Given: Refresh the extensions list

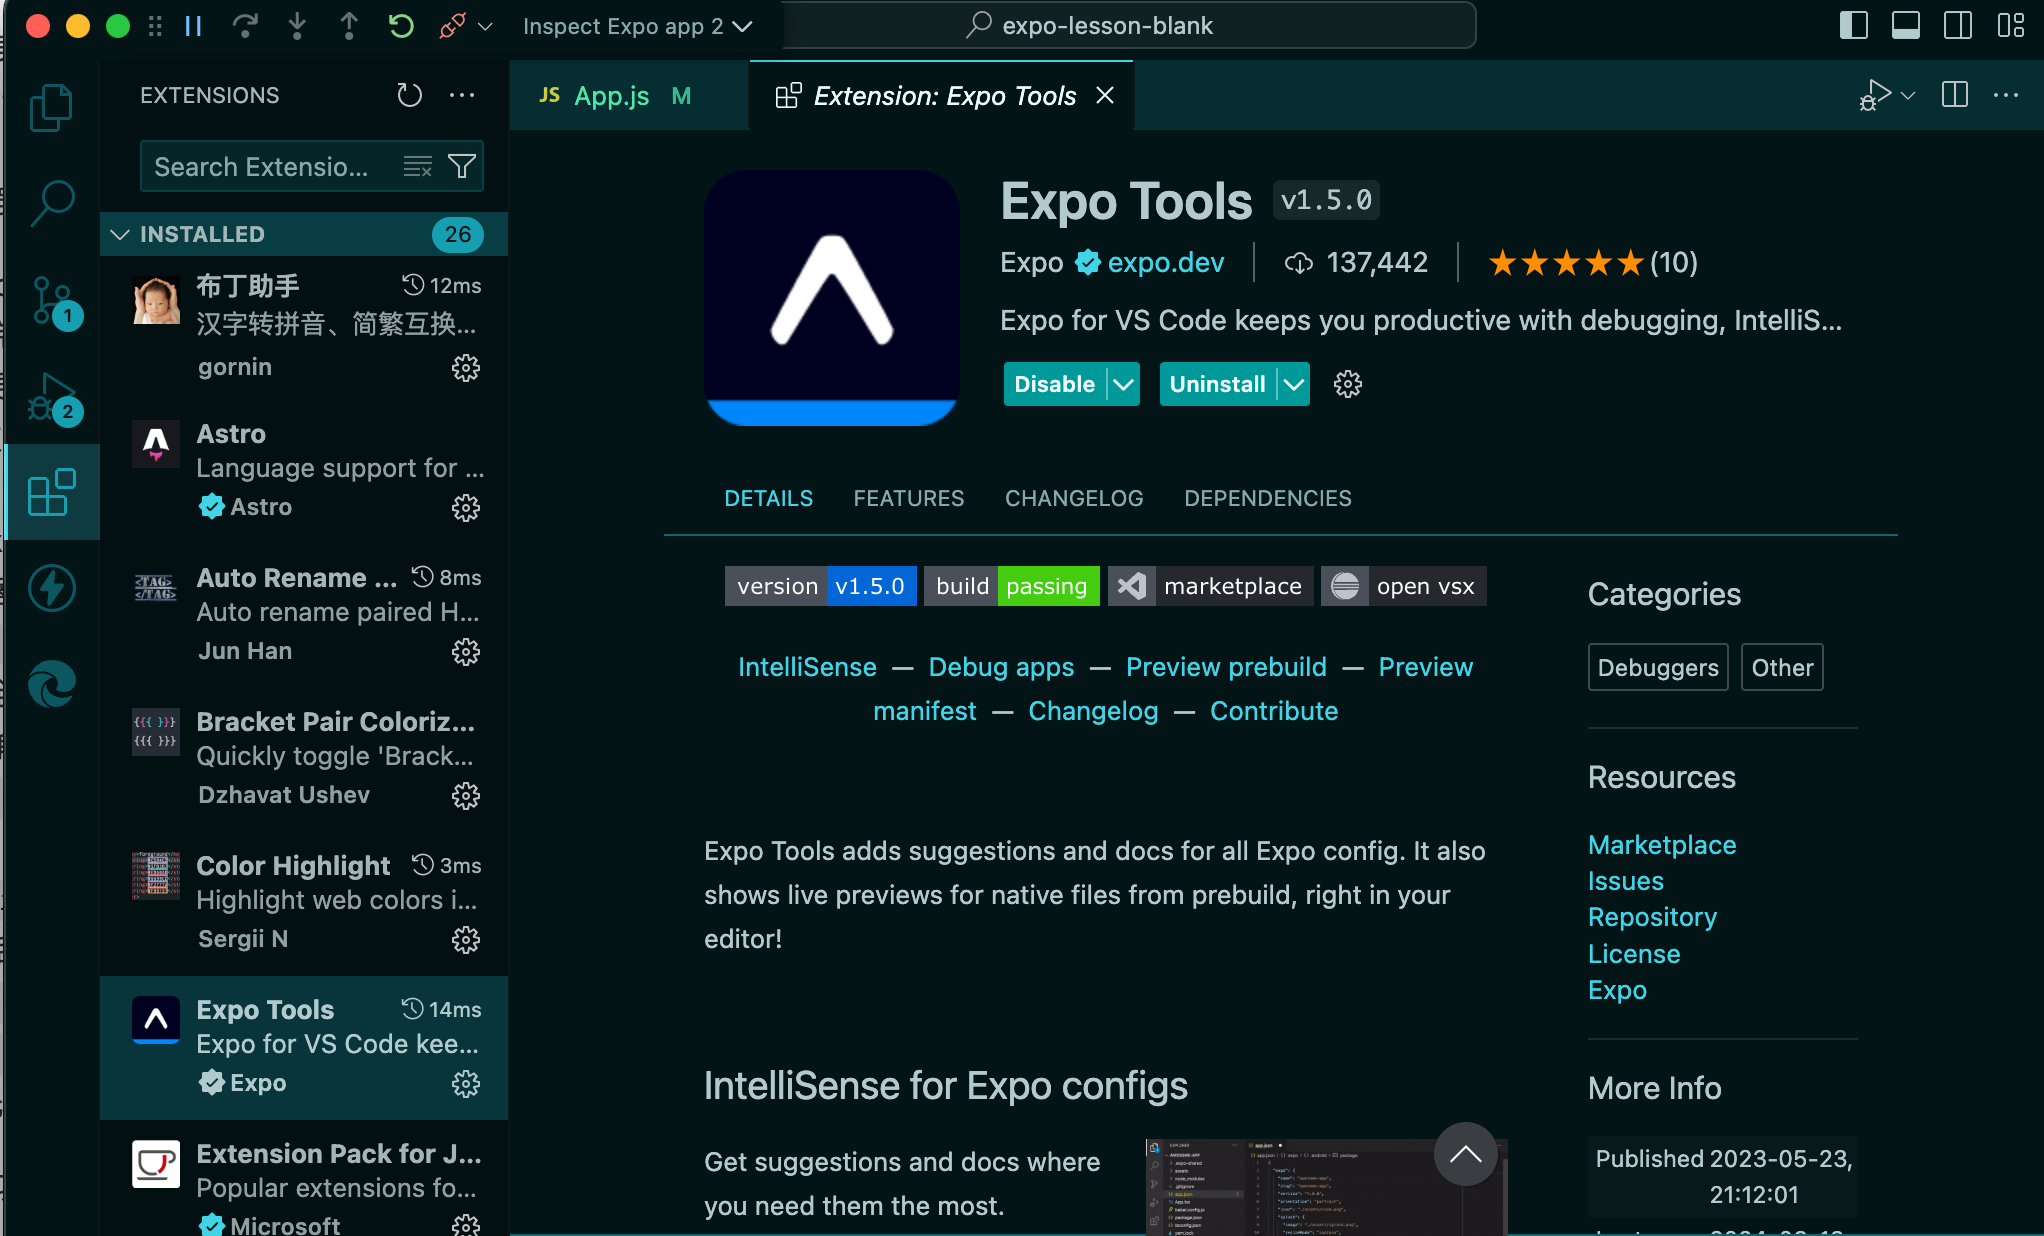Looking at the screenshot, I should click(x=409, y=95).
